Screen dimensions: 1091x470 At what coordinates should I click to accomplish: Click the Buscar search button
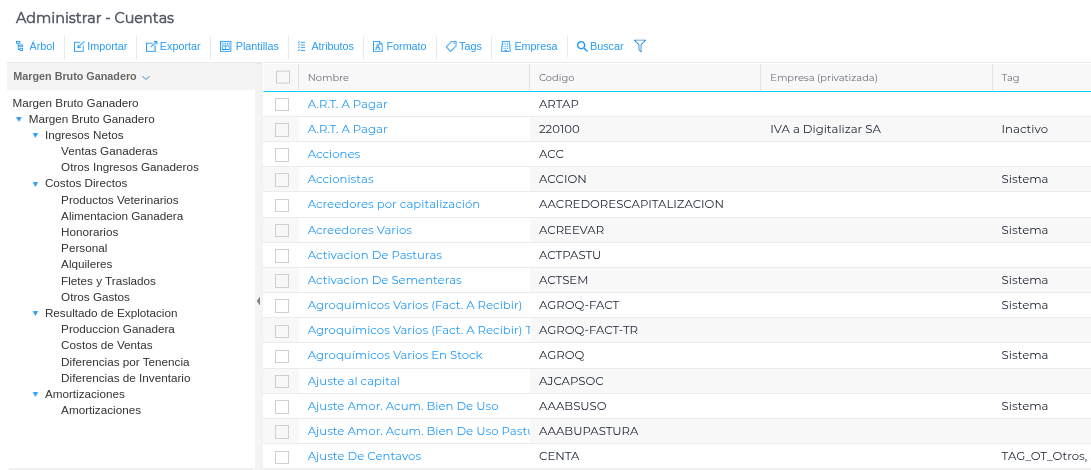point(600,46)
